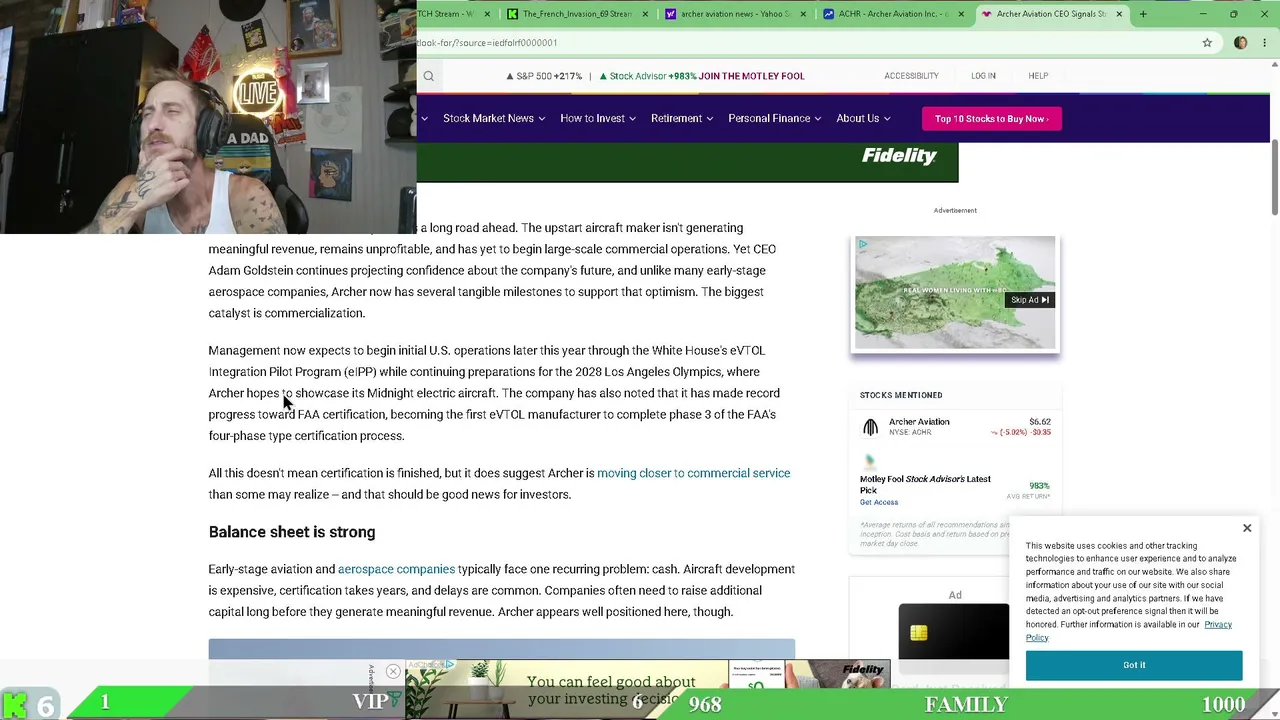Screen dimensions: 1280x720
Task: Click the chart favicon on the ACHR tab
Action: [829, 14]
